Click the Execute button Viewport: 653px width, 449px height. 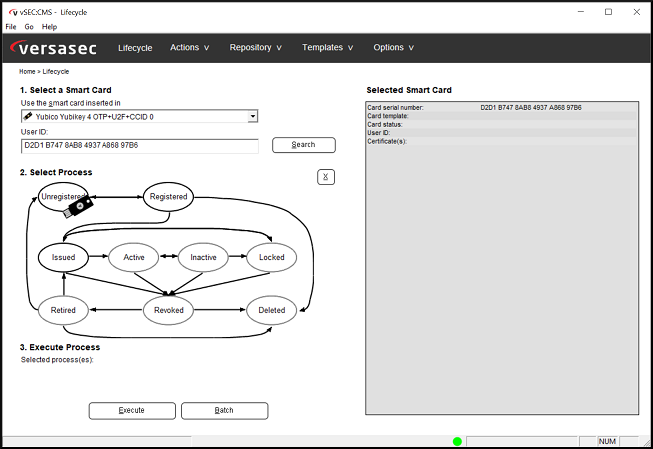click(132, 410)
